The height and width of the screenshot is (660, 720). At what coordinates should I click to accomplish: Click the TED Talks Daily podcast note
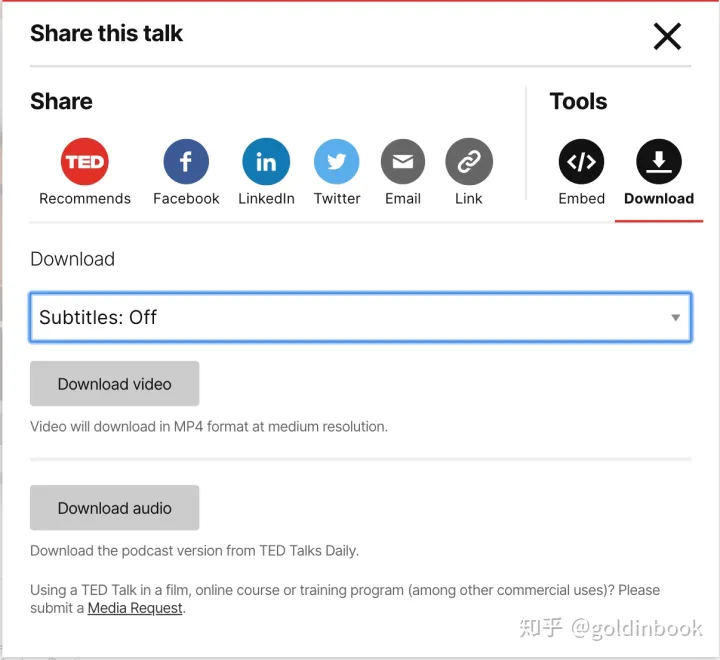click(x=194, y=551)
